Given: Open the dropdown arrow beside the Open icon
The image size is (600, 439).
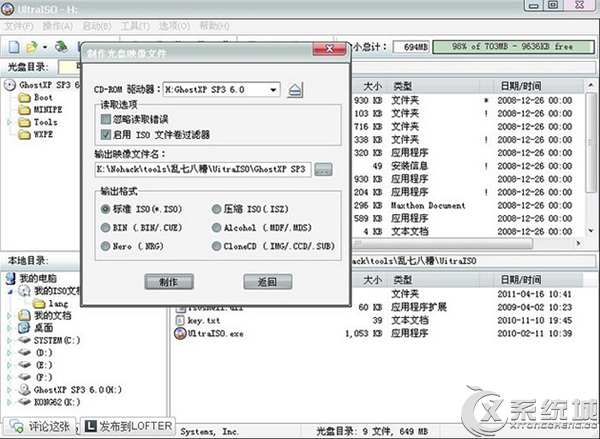Looking at the screenshot, I should point(45,47).
